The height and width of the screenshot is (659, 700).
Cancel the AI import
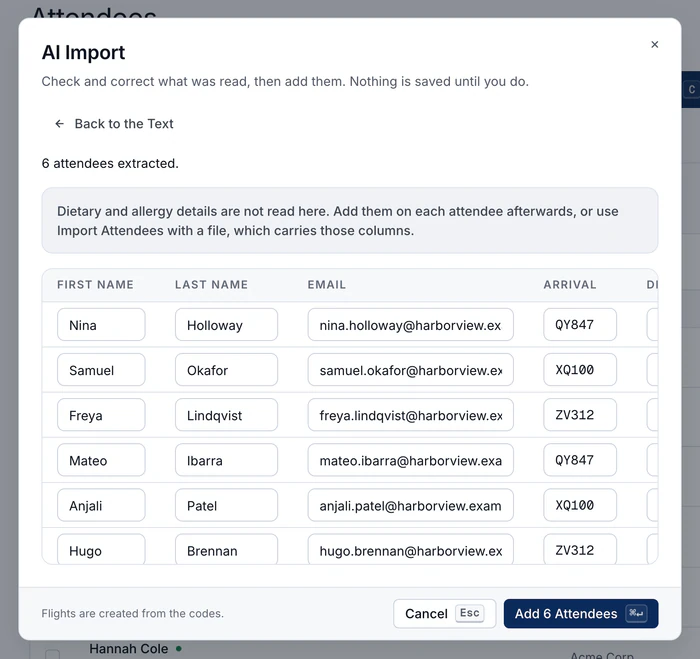point(444,613)
